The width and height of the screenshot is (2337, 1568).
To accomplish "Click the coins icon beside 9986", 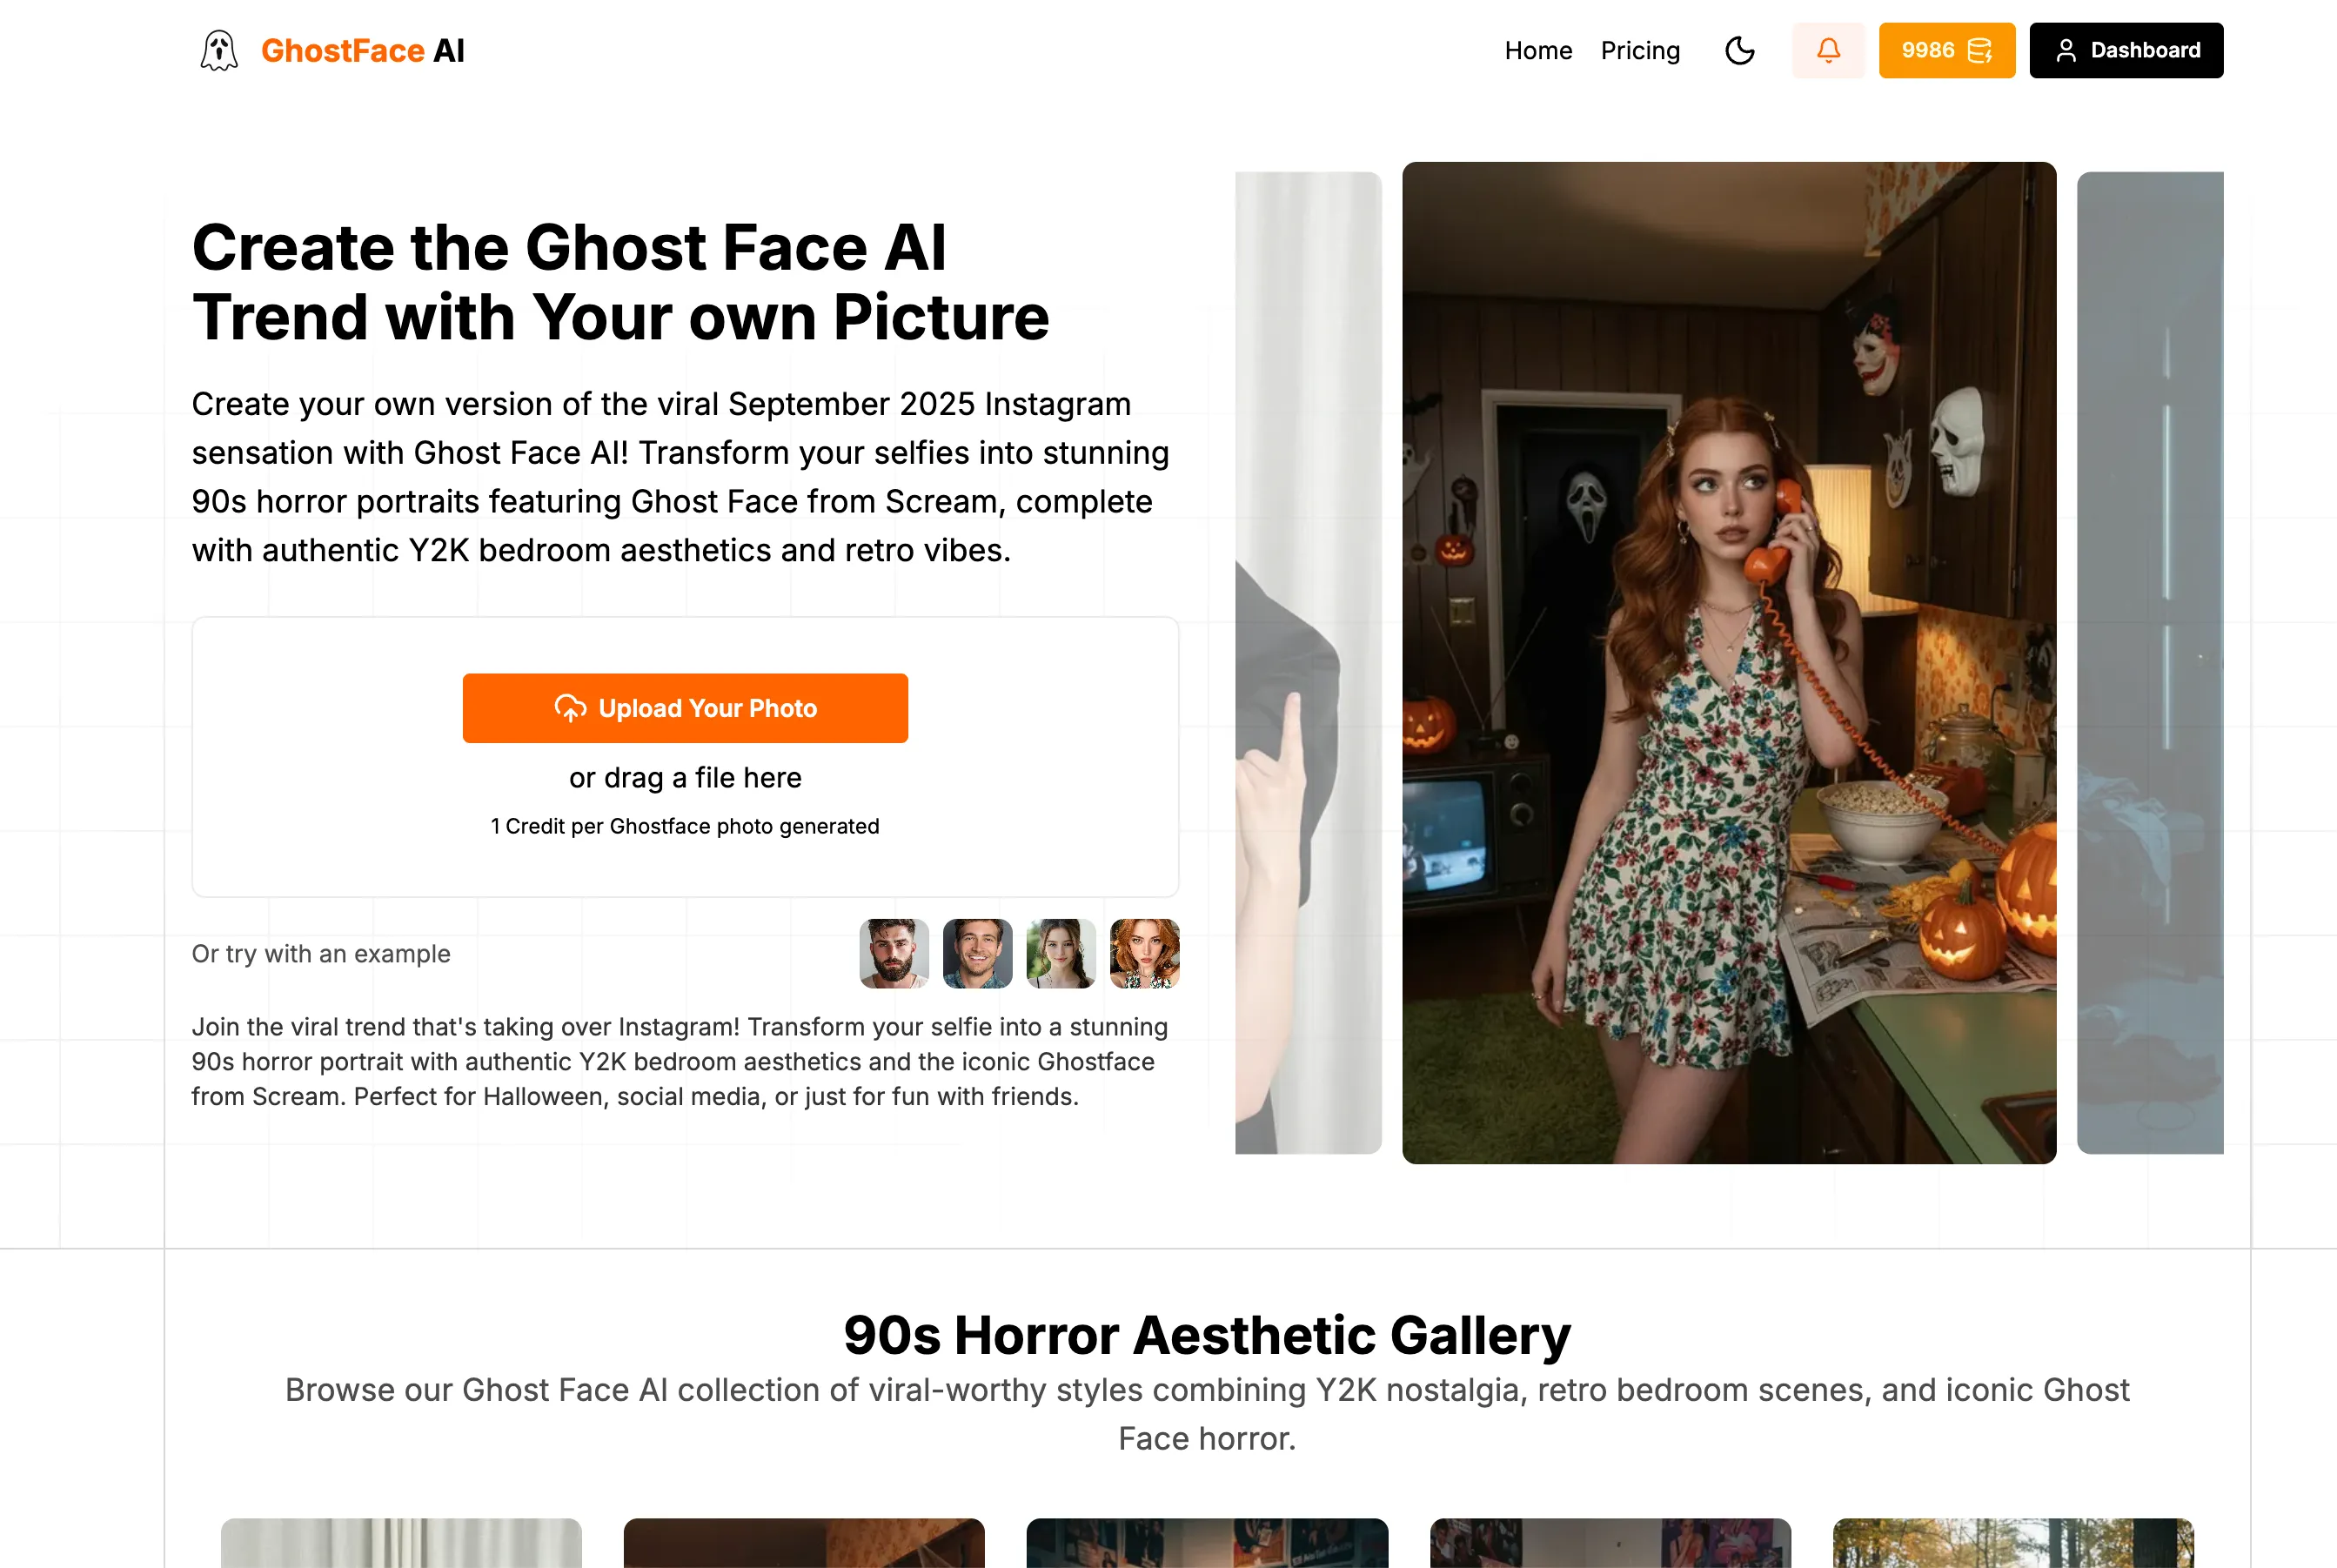I will pos(1980,50).
